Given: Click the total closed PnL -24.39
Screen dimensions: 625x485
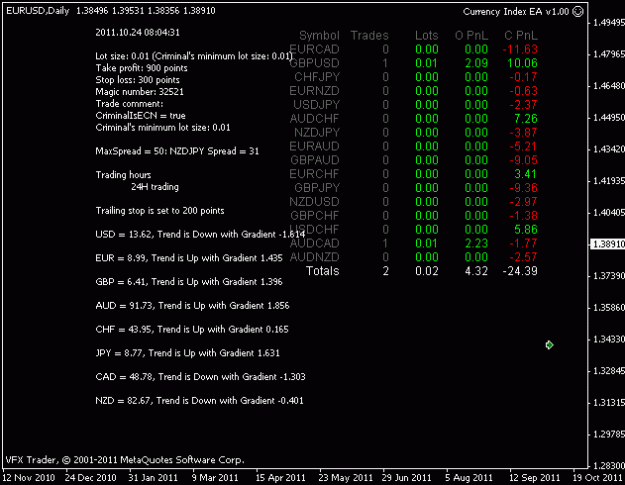Looking at the screenshot, I should (x=520, y=271).
